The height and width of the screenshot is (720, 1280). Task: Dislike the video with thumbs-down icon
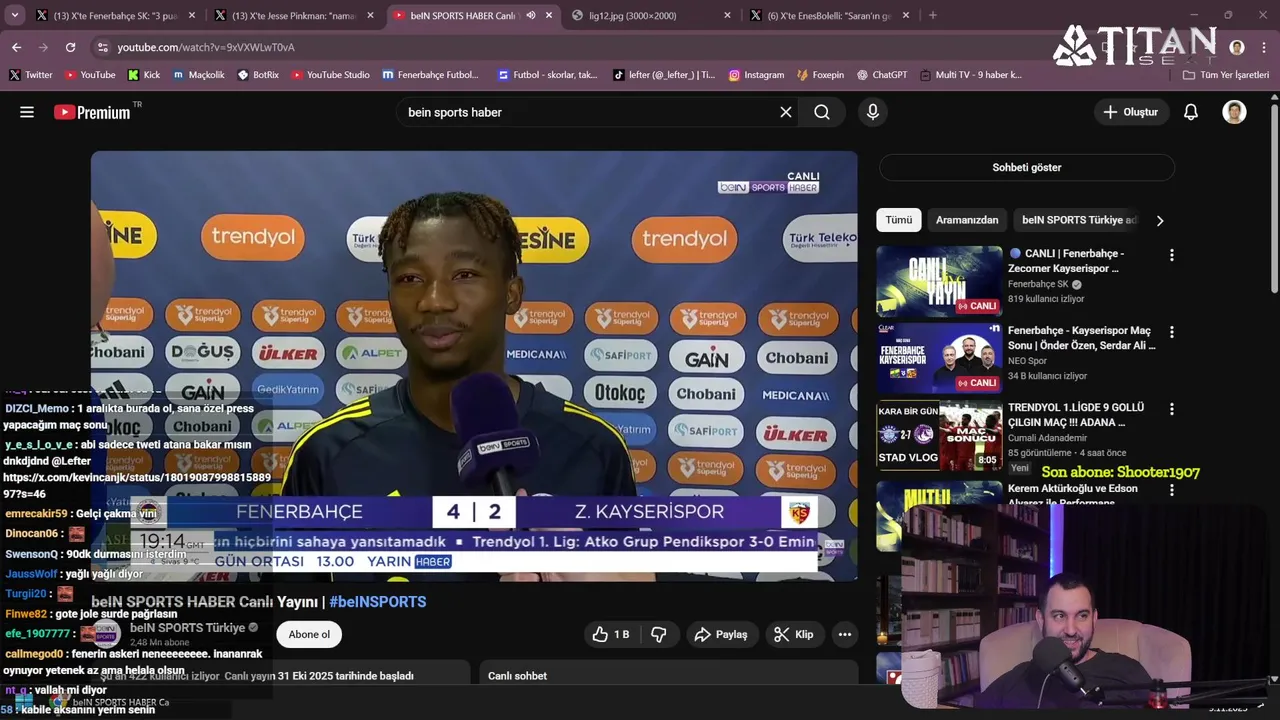pyautogui.click(x=658, y=634)
